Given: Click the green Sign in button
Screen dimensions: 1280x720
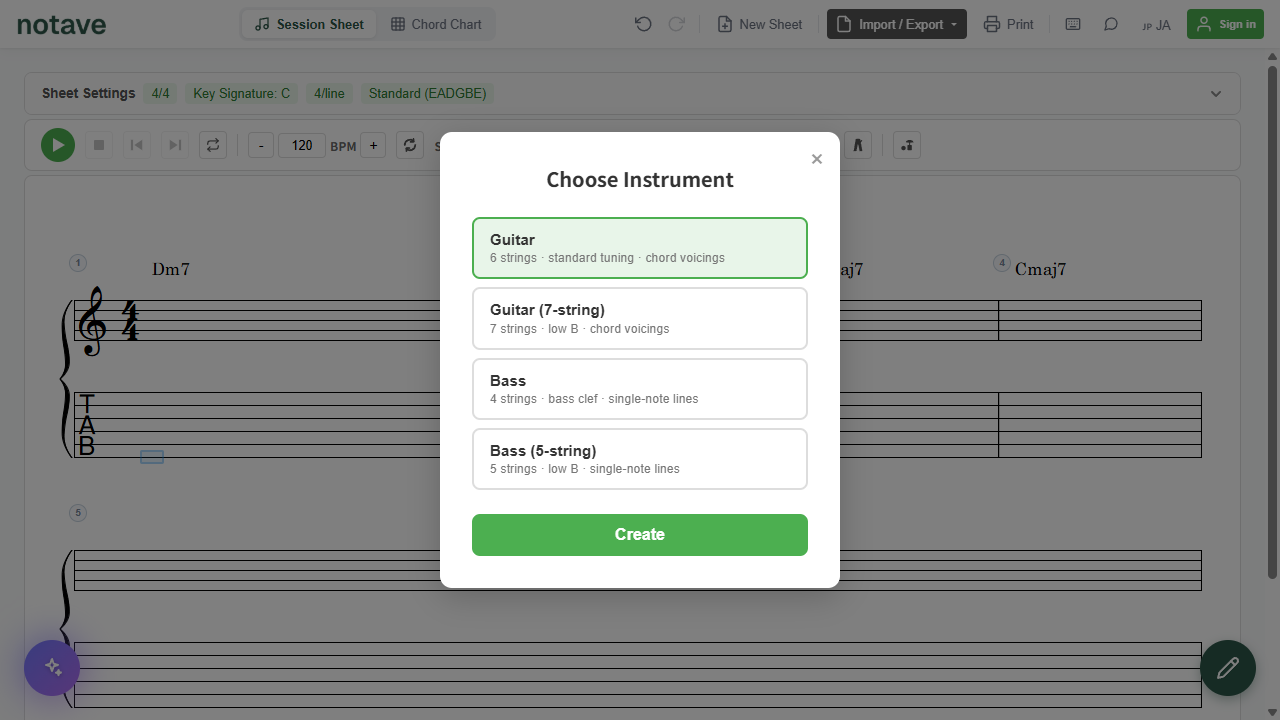Looking at the screenshot, I should [x=1225, y=24].
